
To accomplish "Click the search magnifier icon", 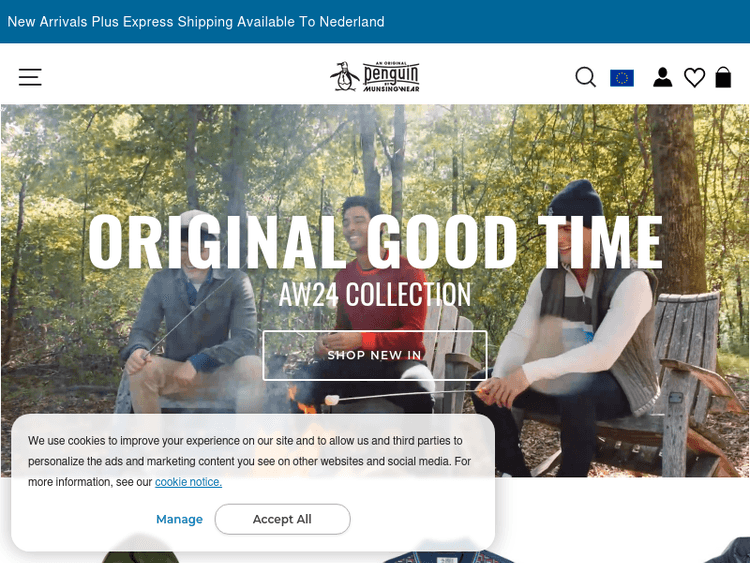I will 585,77.
